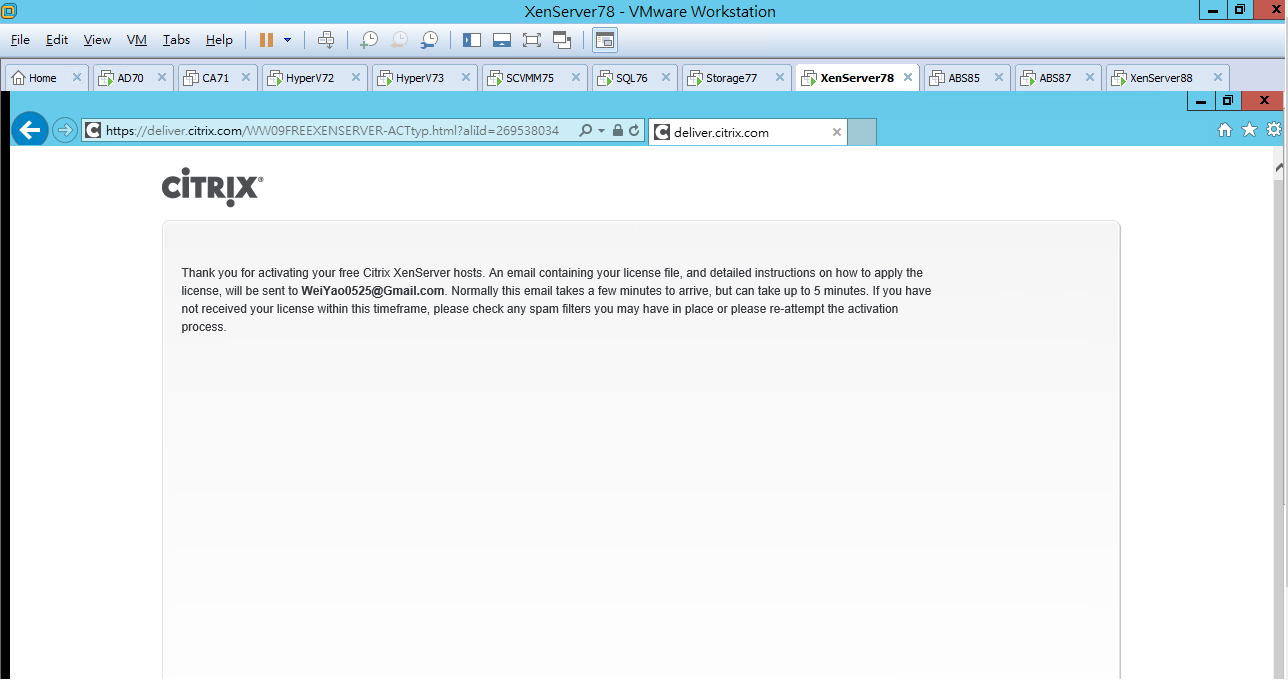
Task: Open the power options dropdown arrow
Action: click(x=288, y=40)
